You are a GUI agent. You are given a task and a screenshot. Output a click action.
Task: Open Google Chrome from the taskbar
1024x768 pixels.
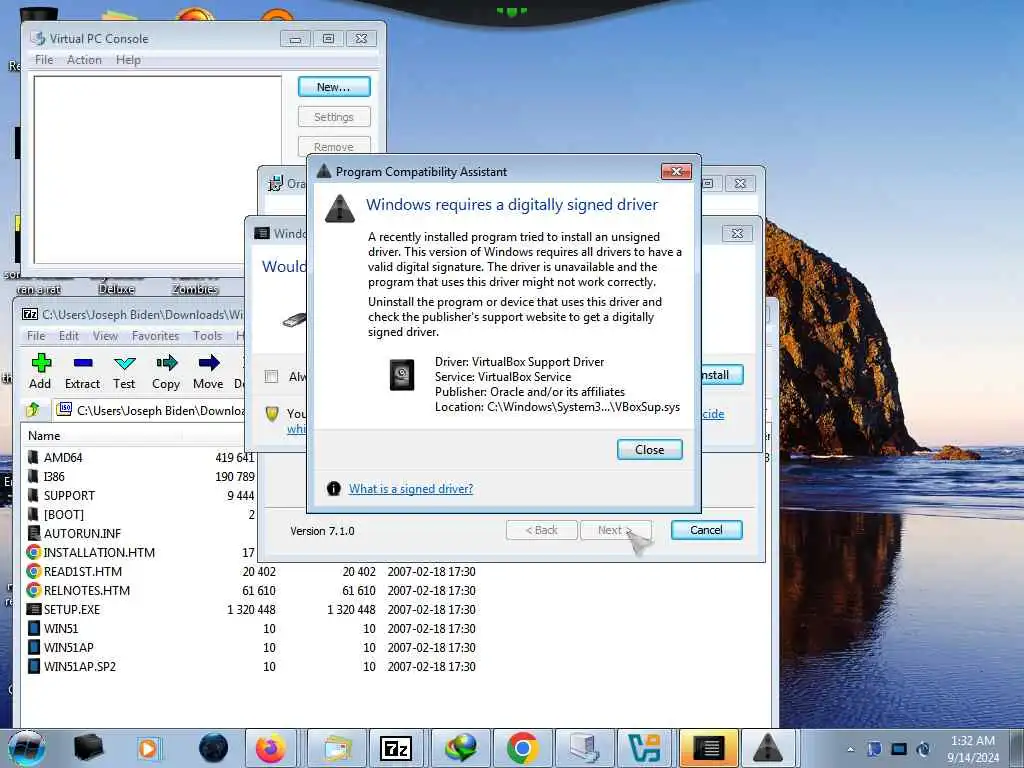coord(522,748)
